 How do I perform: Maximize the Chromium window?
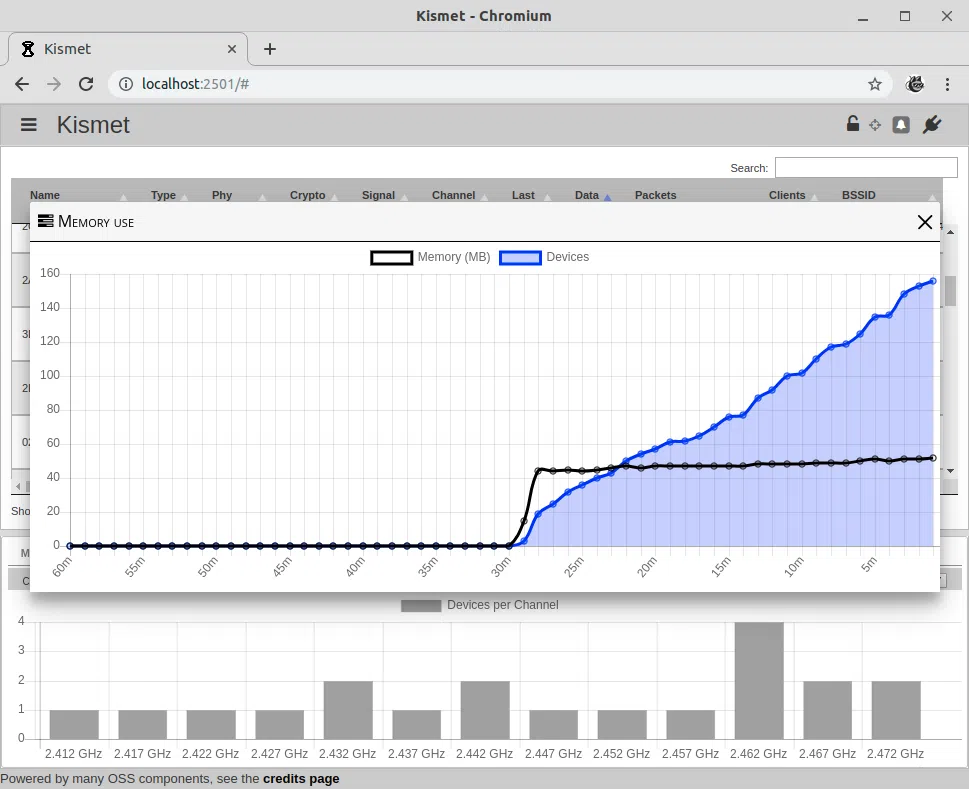pos(905,16)
